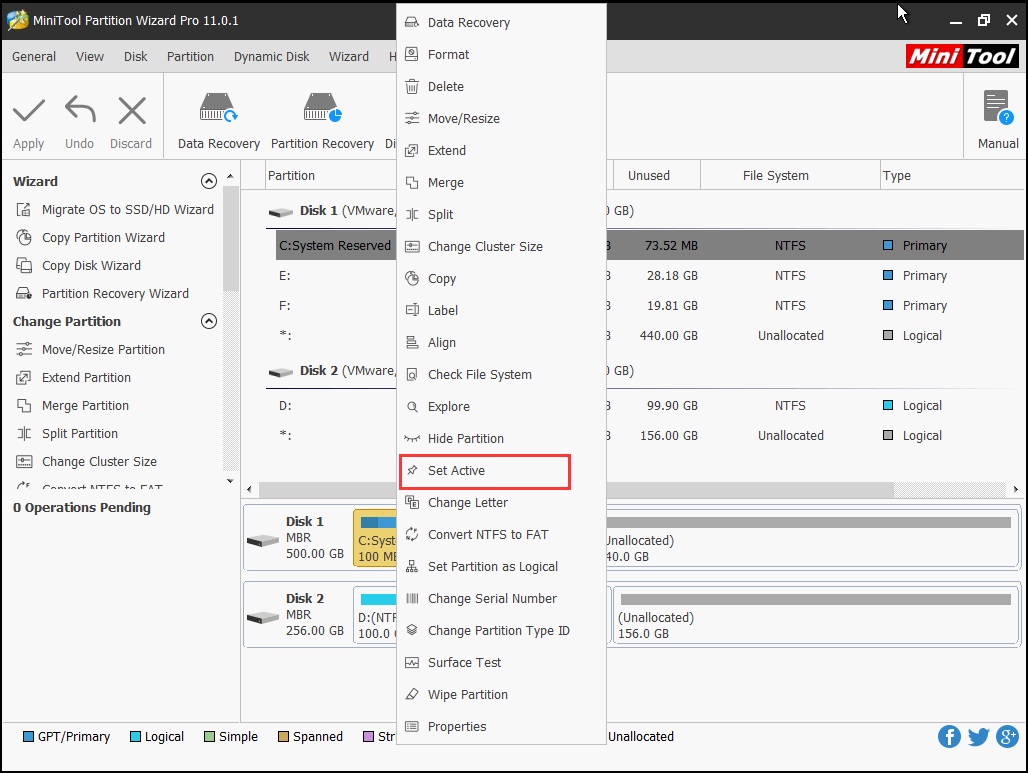
Task: Launch Partition Recovery Wizard in sidebar
Action: click(102, 294)
